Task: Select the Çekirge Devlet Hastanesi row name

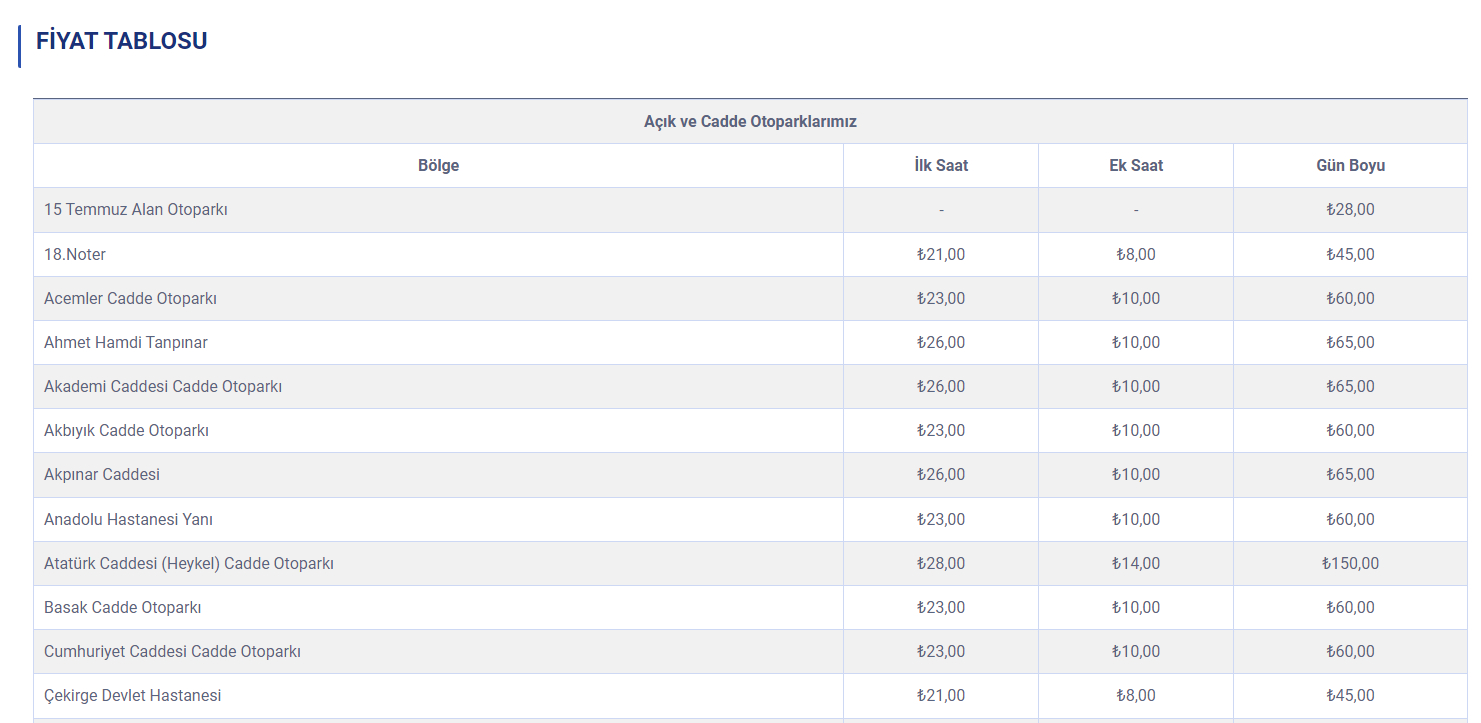Action: [133, 695]
